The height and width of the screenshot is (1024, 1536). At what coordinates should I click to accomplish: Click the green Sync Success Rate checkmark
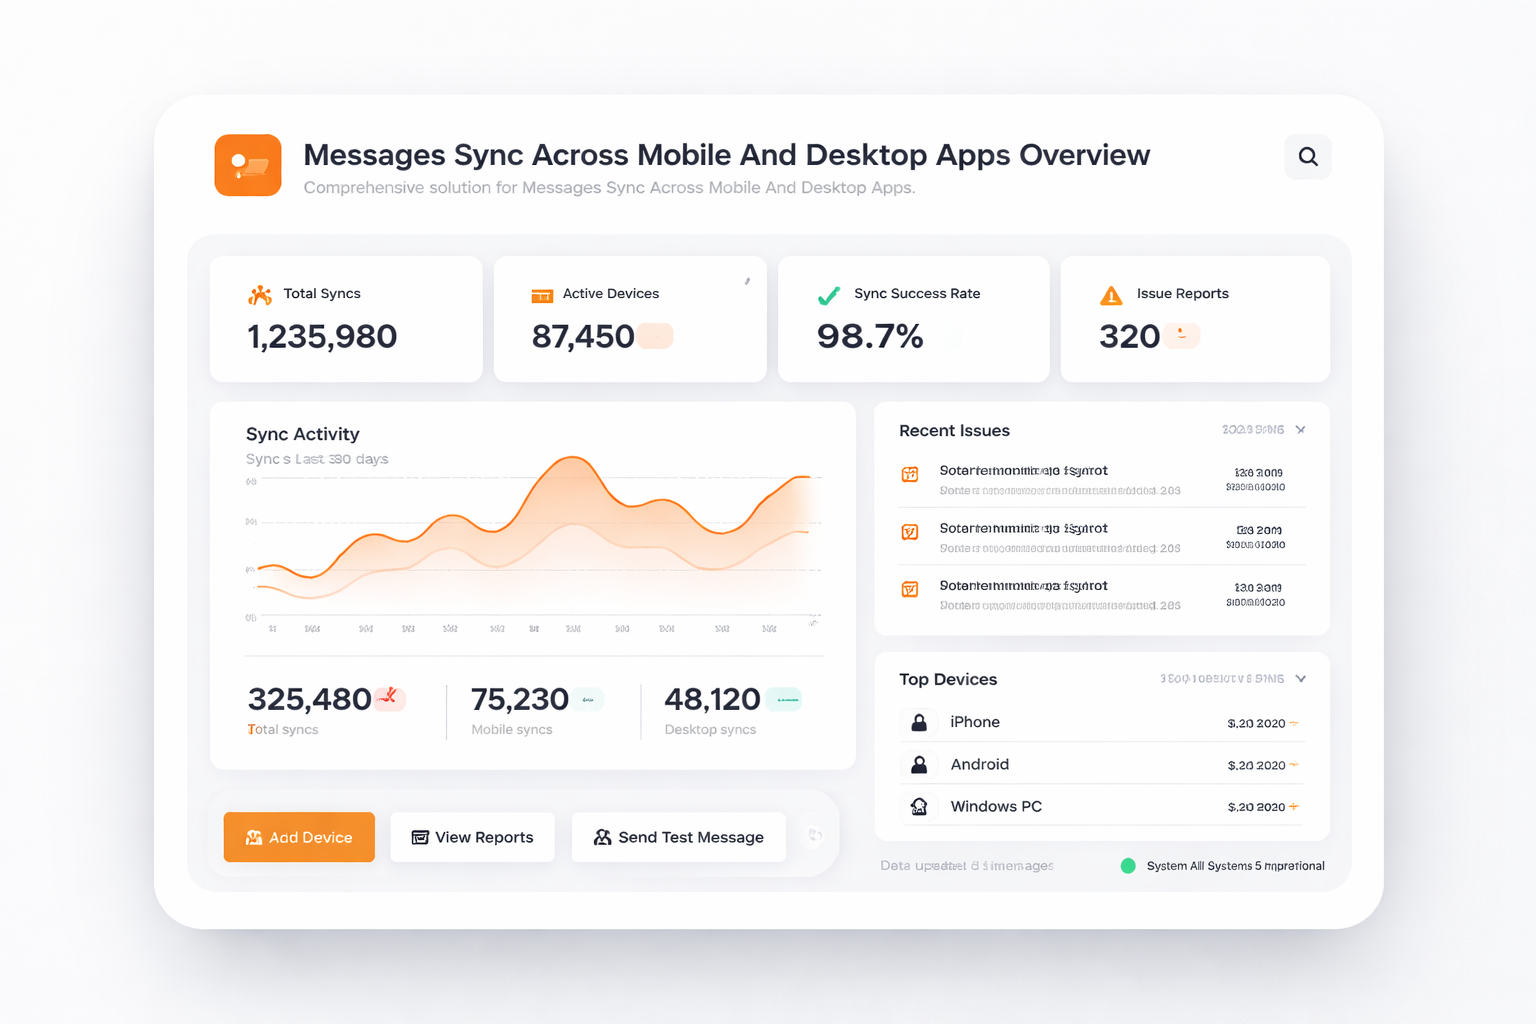[829, 295]
